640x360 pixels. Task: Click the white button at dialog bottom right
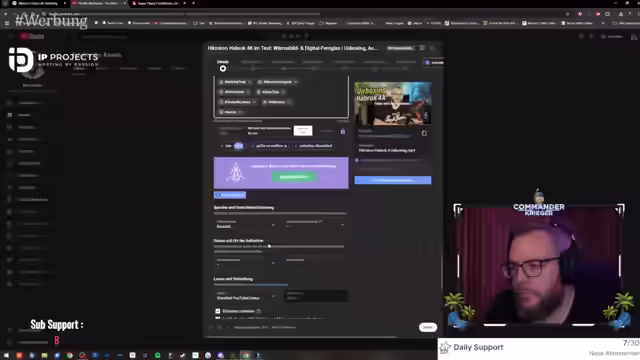(x=428, y=327)
